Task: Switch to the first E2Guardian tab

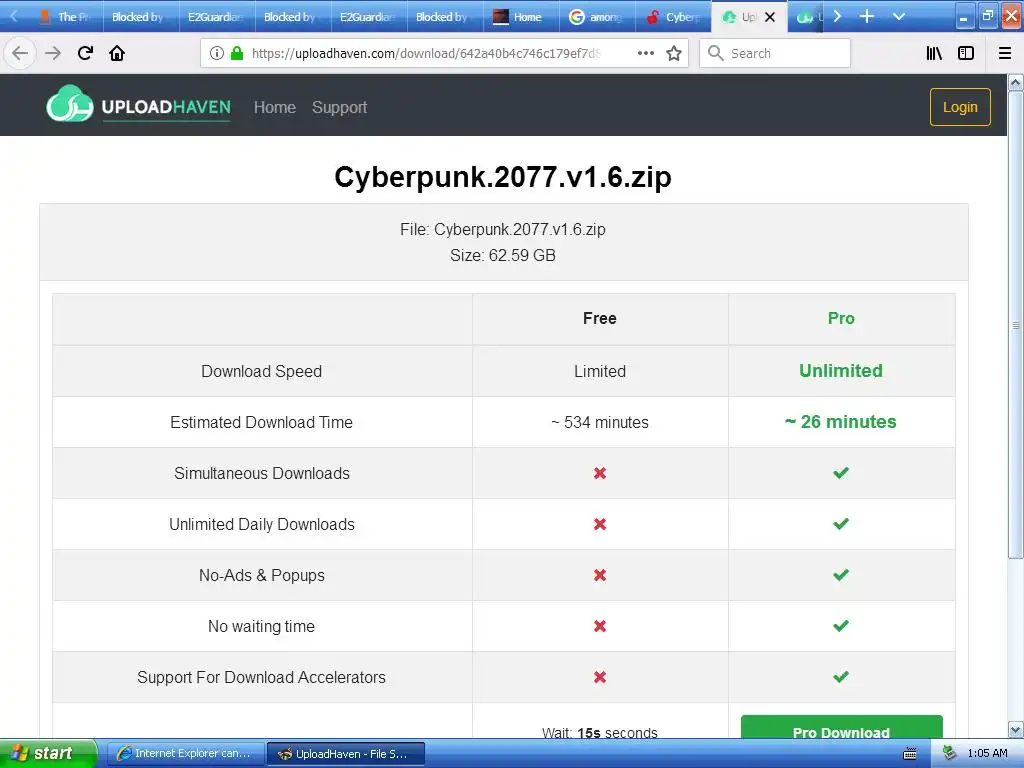Action: point(217,17)
